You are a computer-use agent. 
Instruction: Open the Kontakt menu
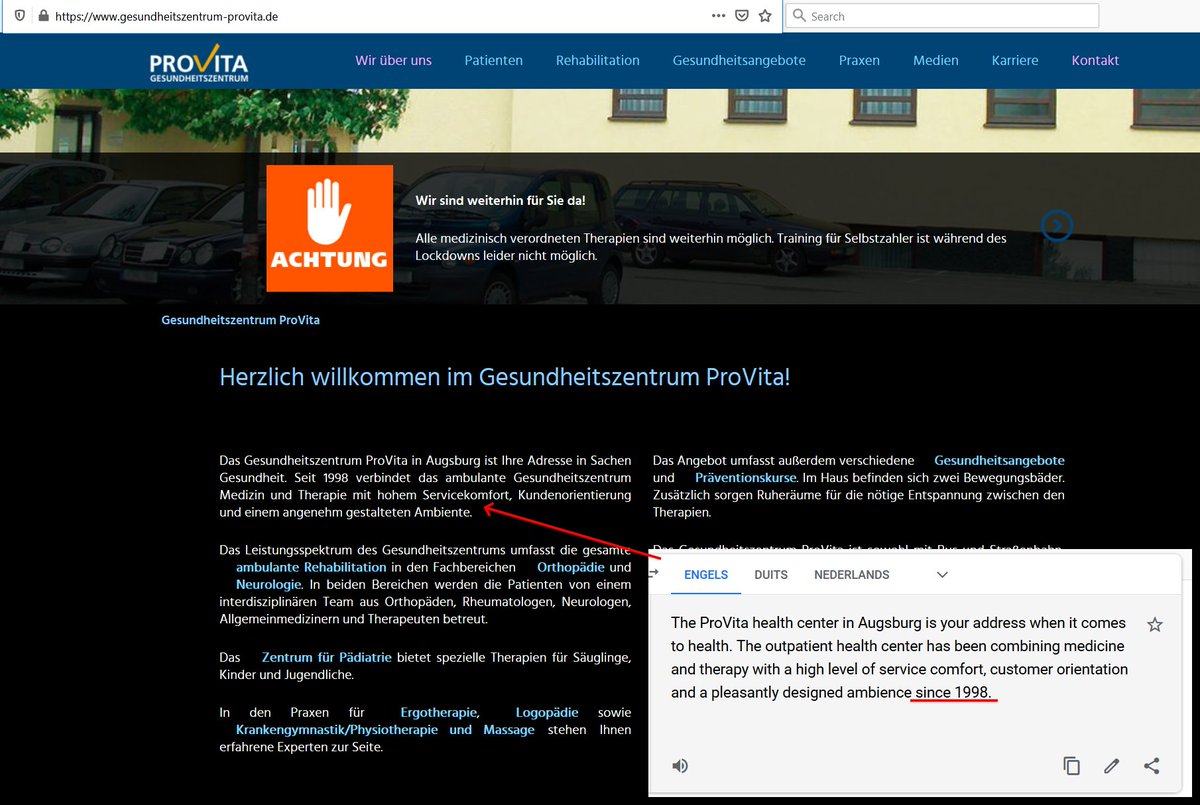[1095, 60]
